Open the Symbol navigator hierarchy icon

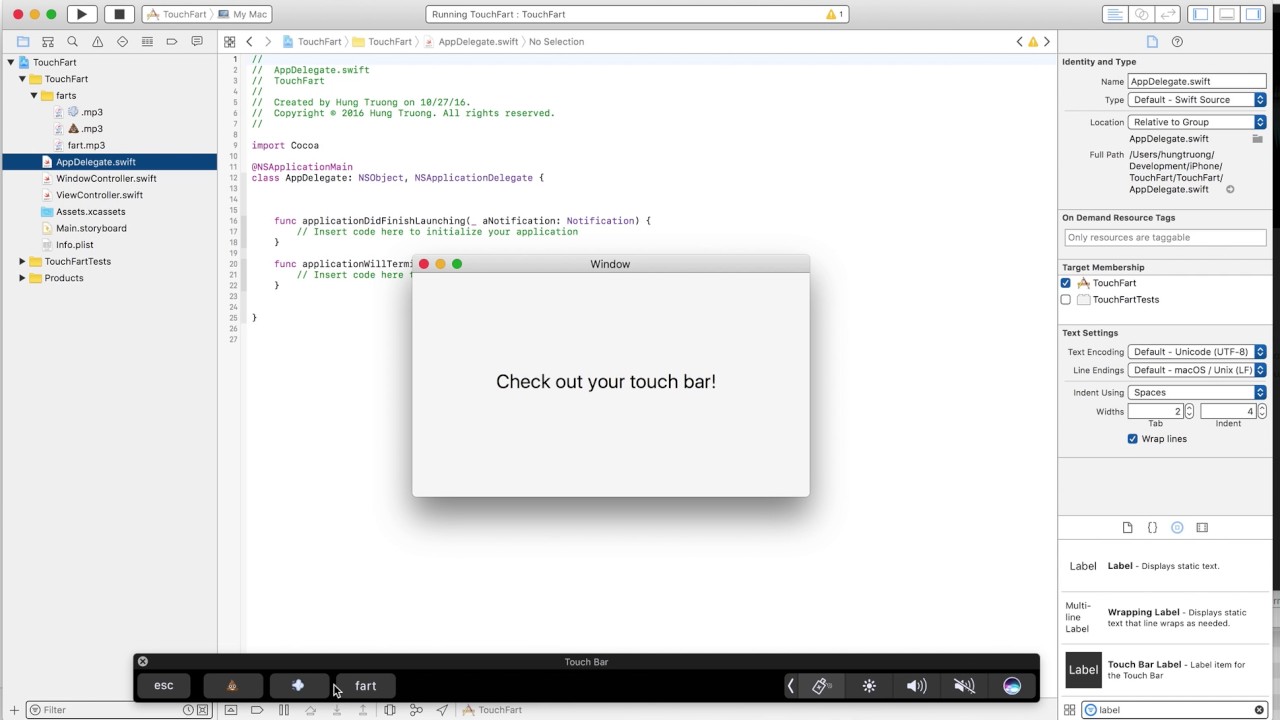(47, 42)
